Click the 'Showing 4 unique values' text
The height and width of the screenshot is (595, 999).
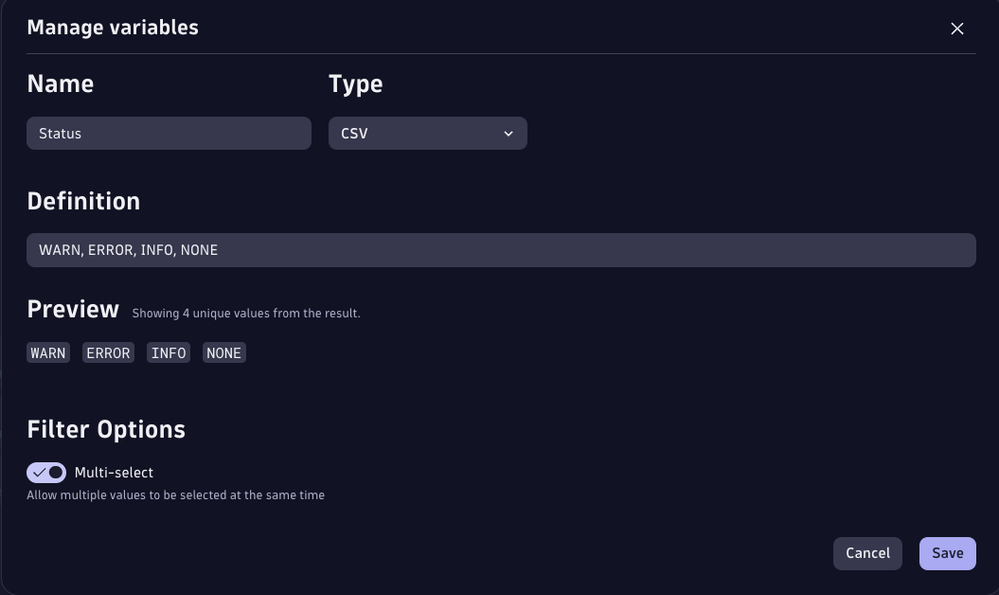click(x=246, y=313)
